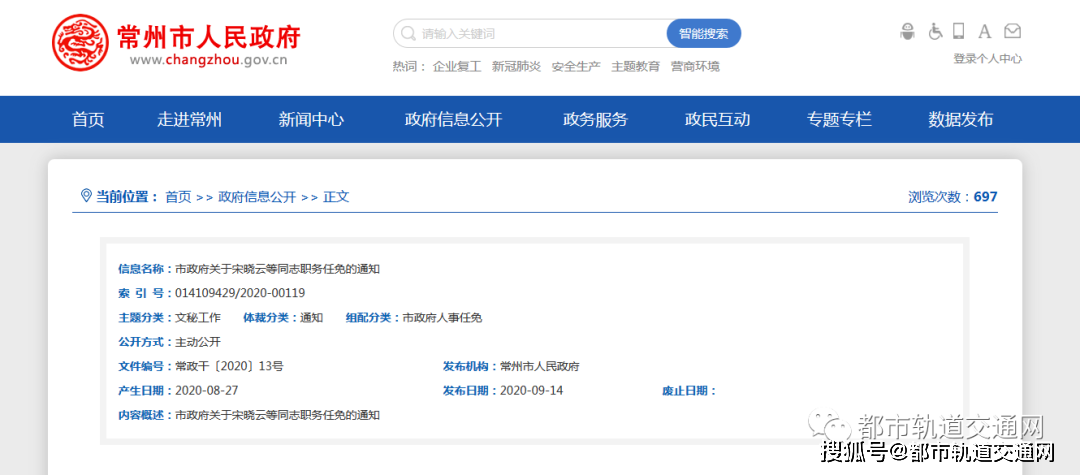Click the magnifier icon in search box
This screenshot has width=1080, height=475.
408,34
